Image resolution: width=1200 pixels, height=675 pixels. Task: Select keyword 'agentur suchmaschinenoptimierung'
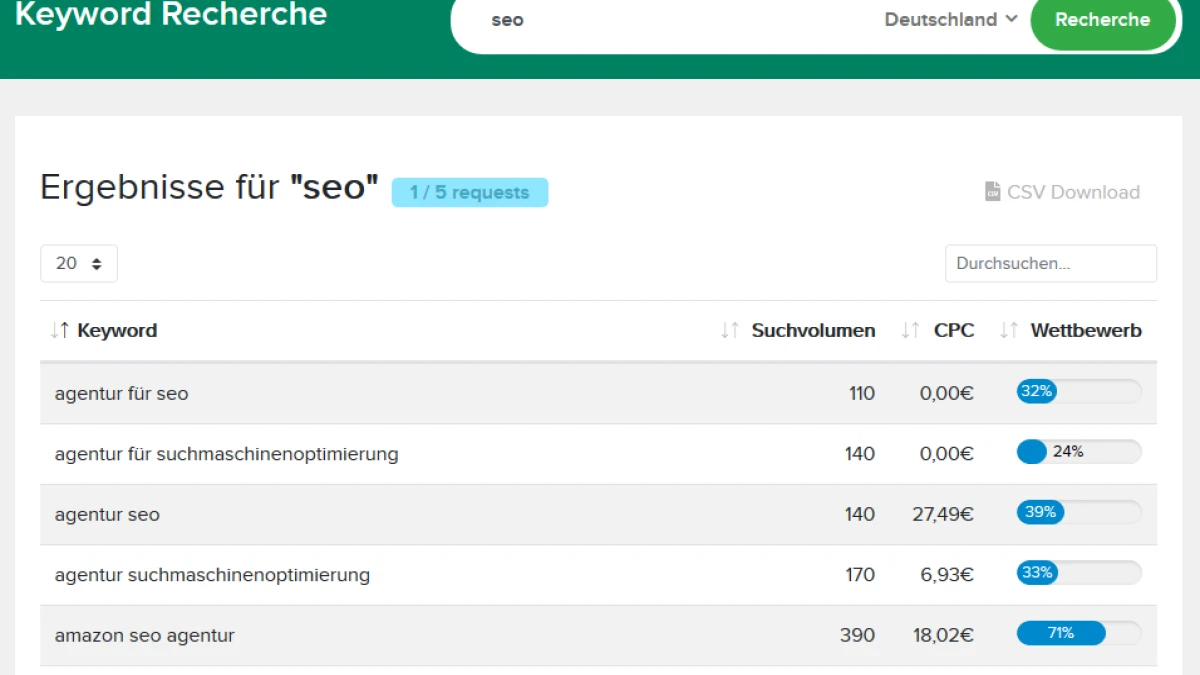point(212,575)
